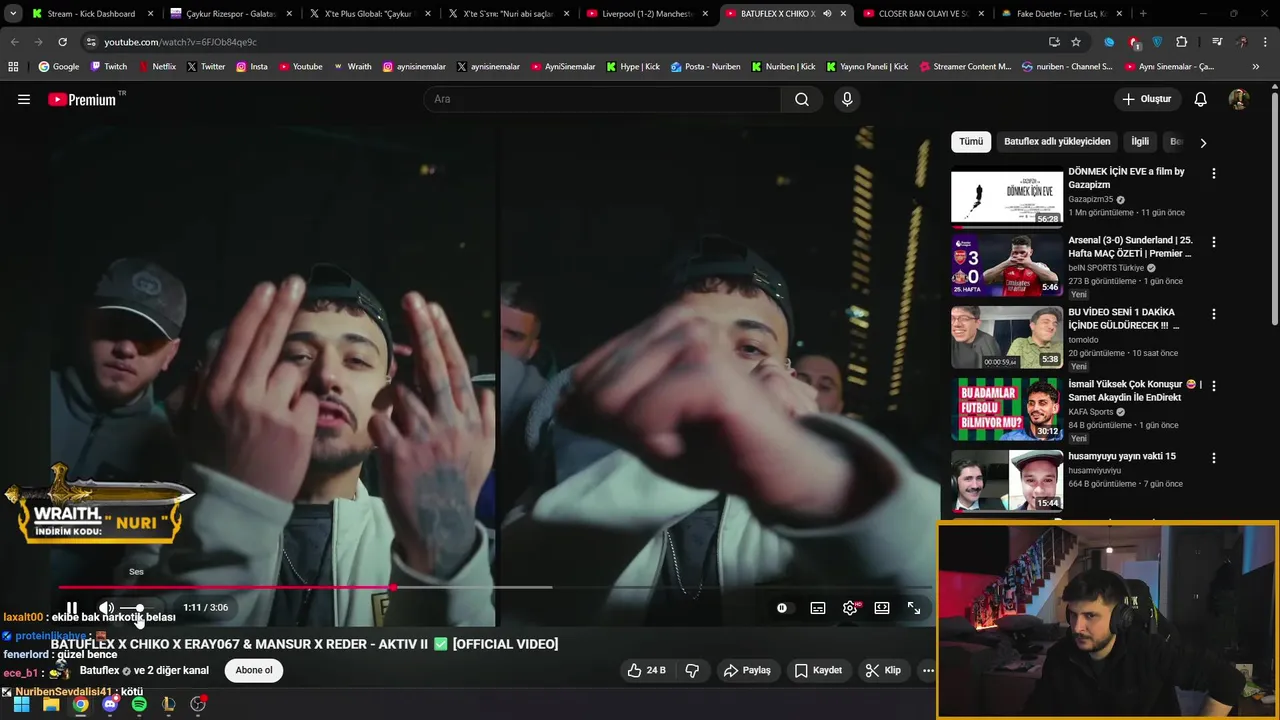
Task: Open the account avatar menu
Action: pyautogui.click(x=1238, y=99)
